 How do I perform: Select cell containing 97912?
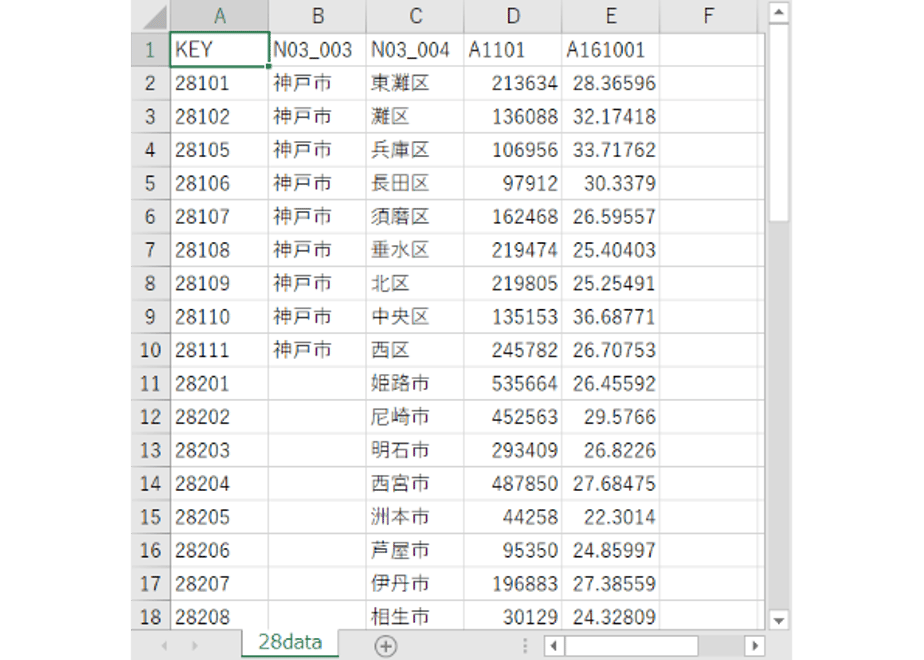513,183
